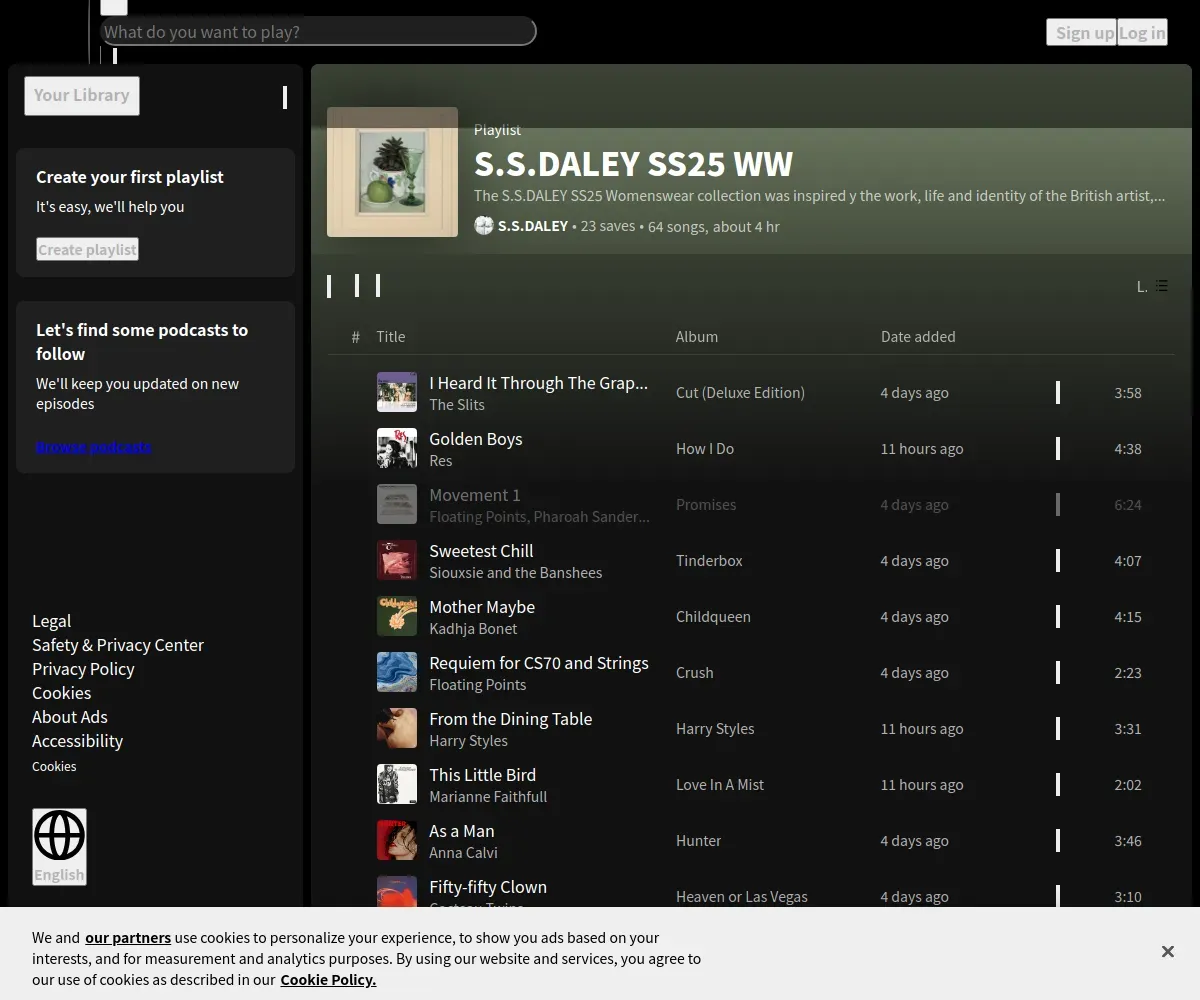Open the track 'This Little Bird'
Image resolution: width=1200 pixels, height=1000 pixels.
point(483,775)
